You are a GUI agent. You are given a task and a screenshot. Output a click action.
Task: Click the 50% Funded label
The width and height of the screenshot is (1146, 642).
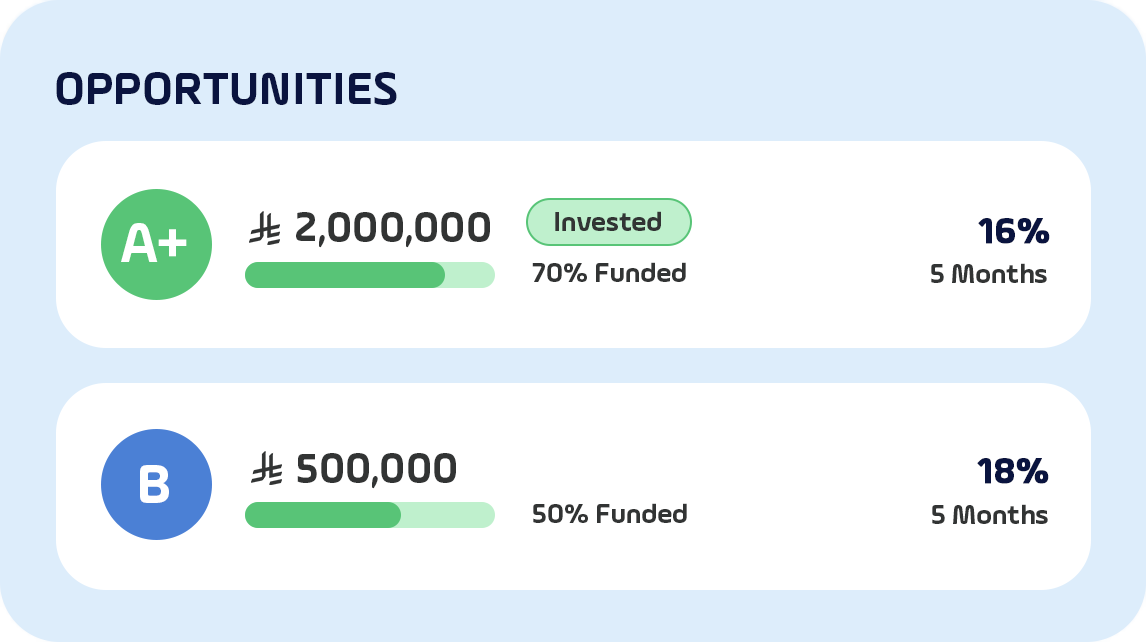pyautogui.click(x=609, y=514)
